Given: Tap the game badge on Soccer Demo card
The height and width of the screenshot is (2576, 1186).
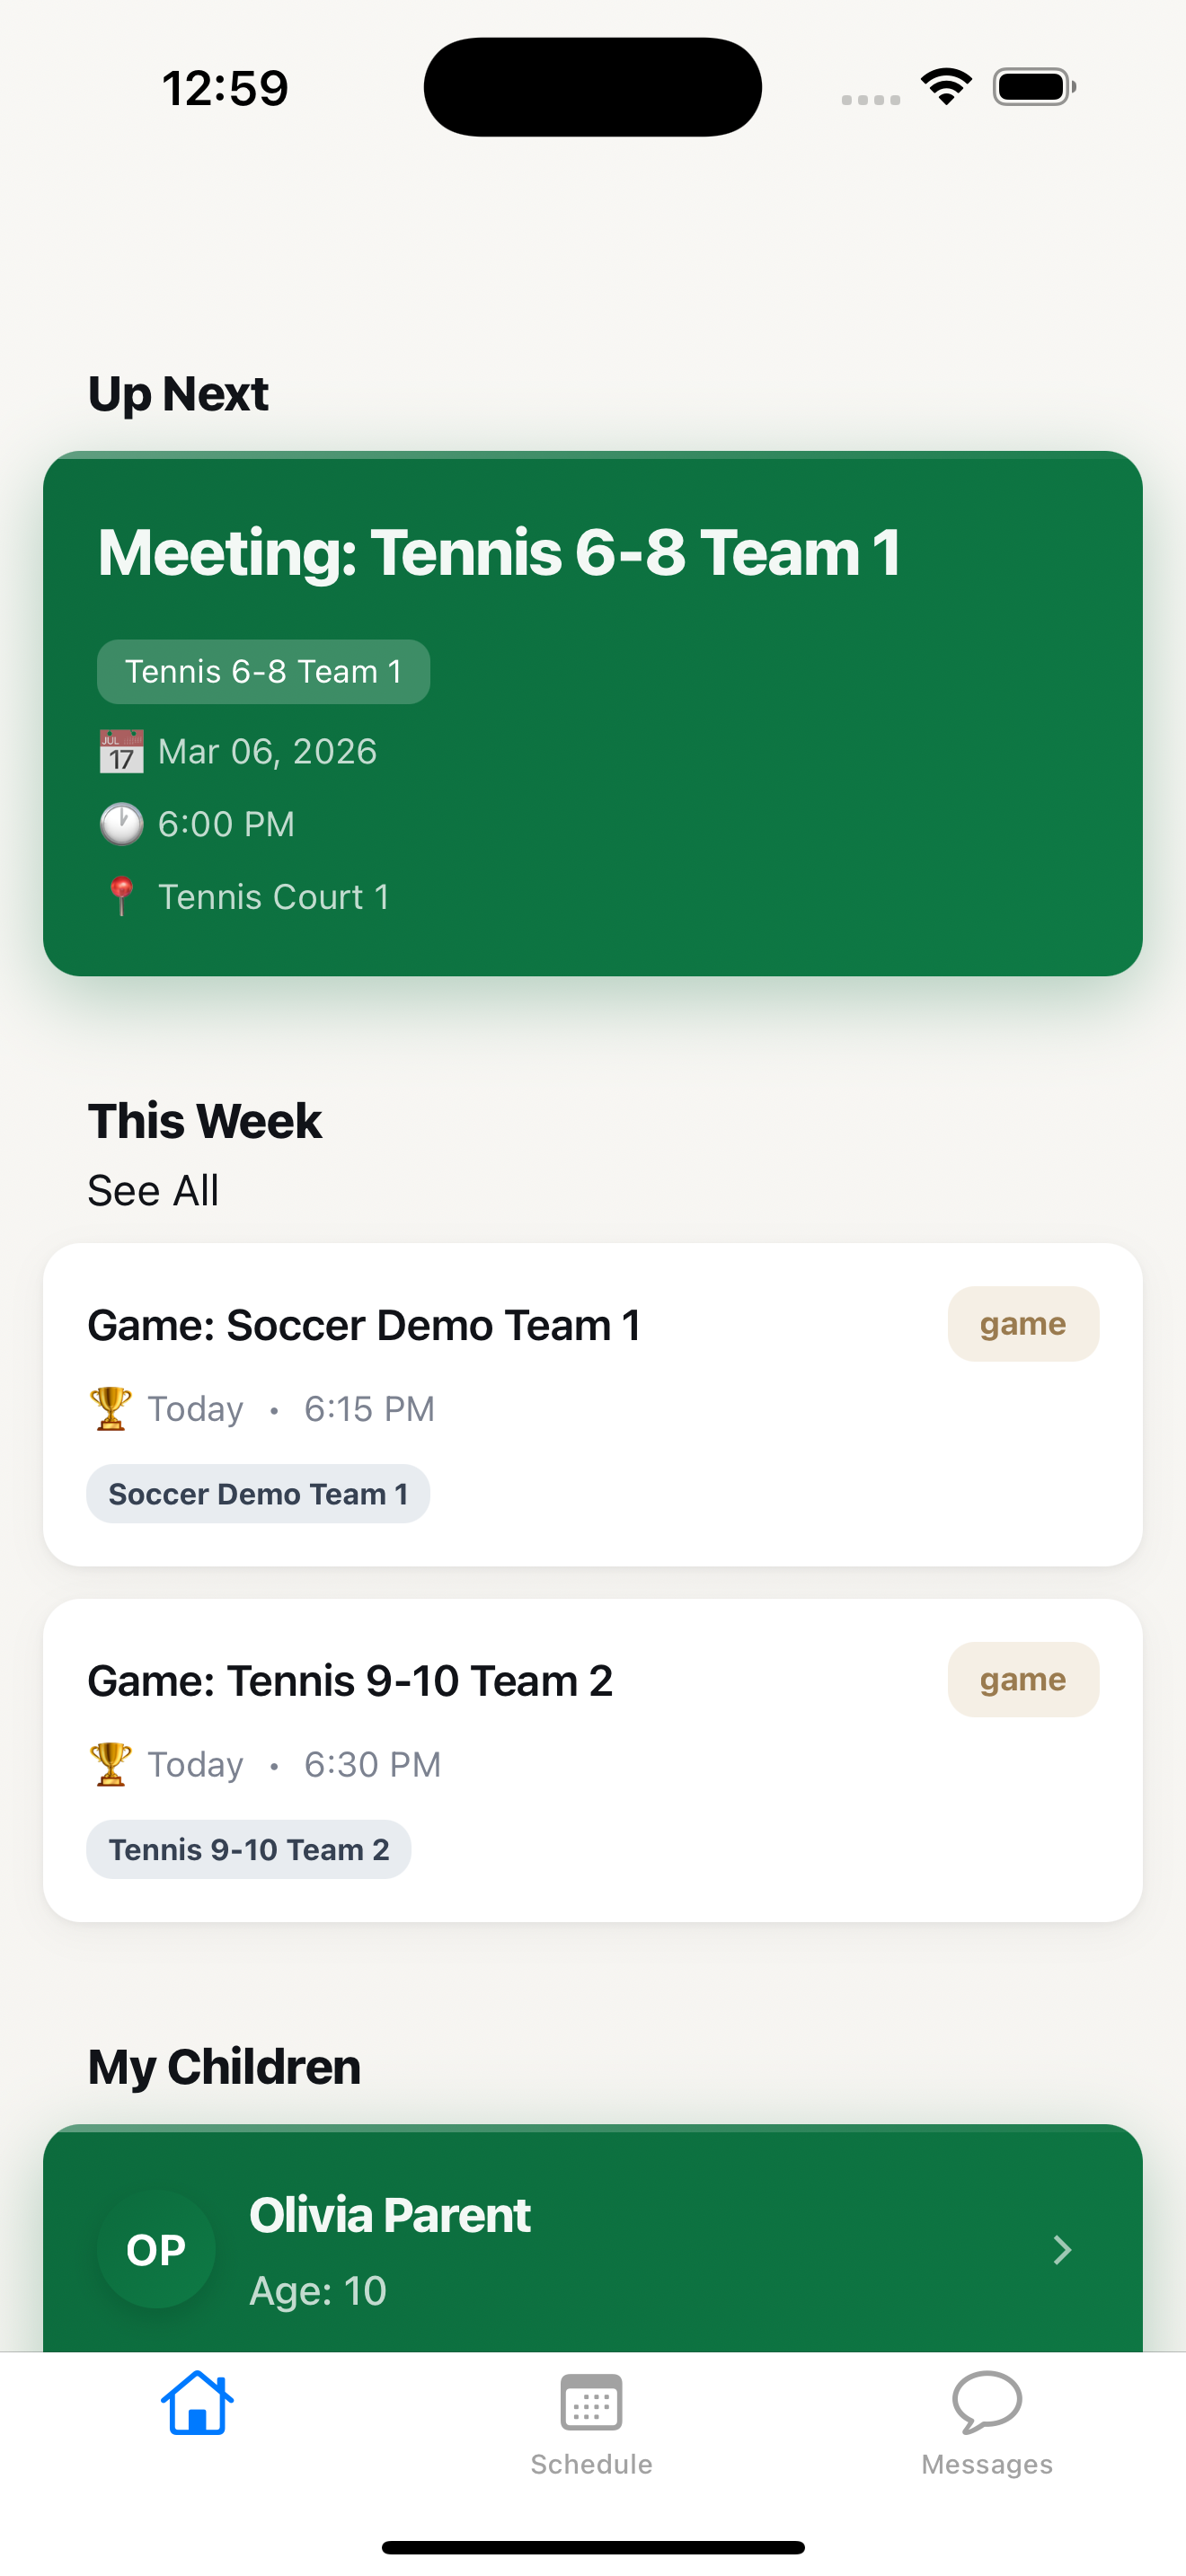Looking at the screenshot, I should 1023,1323.
